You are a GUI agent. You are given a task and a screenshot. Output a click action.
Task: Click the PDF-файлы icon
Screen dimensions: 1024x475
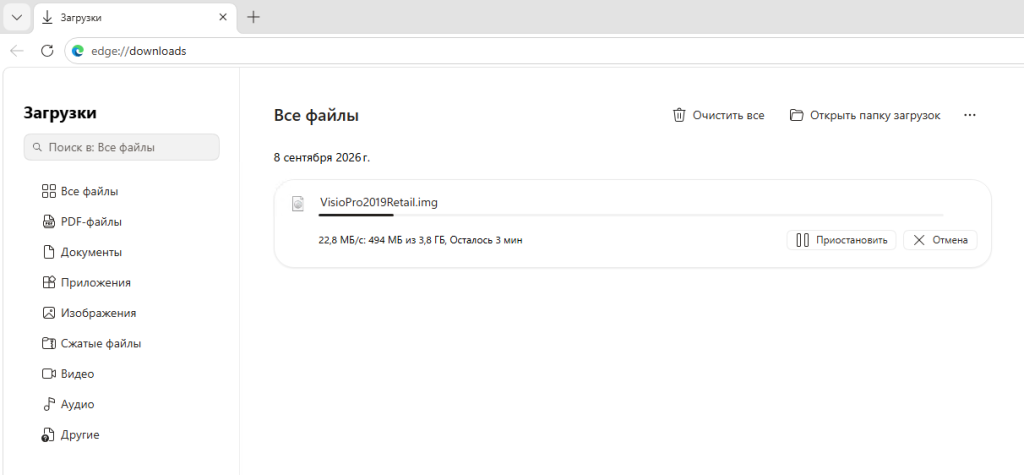(x=48, y=222)
